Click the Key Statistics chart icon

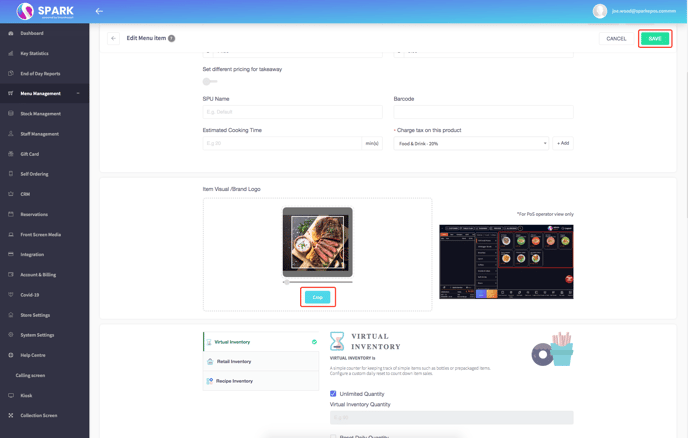[11, 54]
